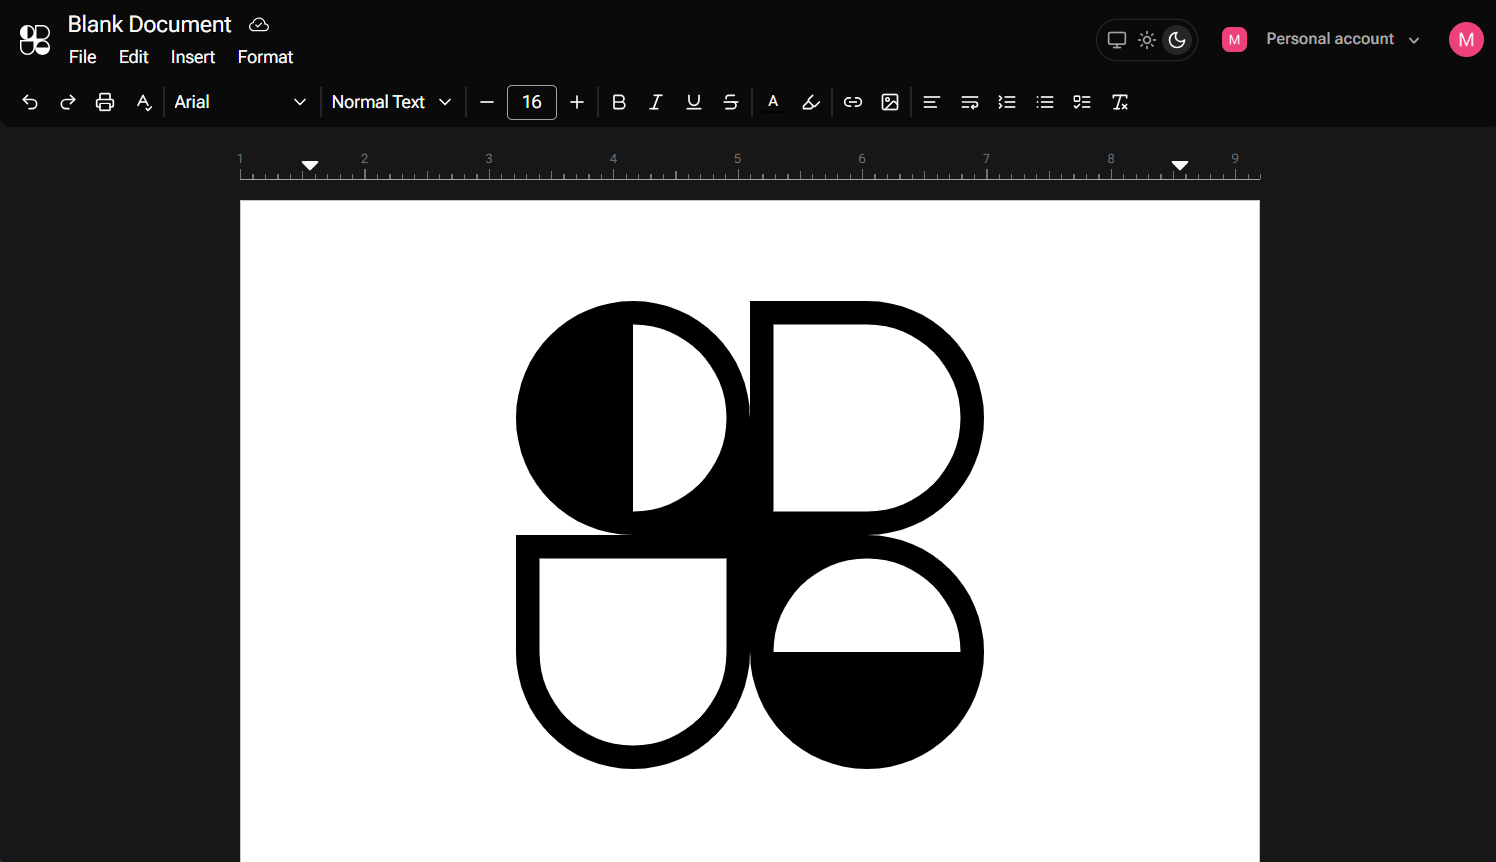The height and width of the screenshot is (862, 1496).
Task: Insert an image using the picture icon
Action: pos(890,102)
